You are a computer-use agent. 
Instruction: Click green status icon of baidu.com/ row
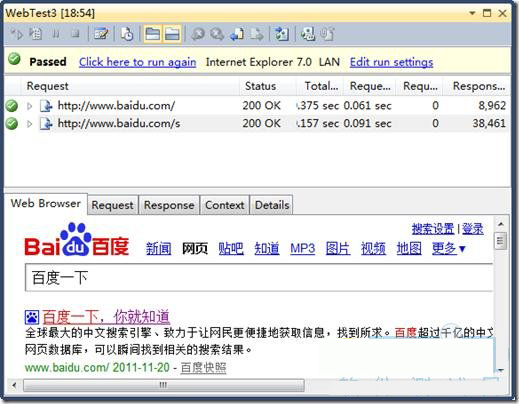(12, 106)
